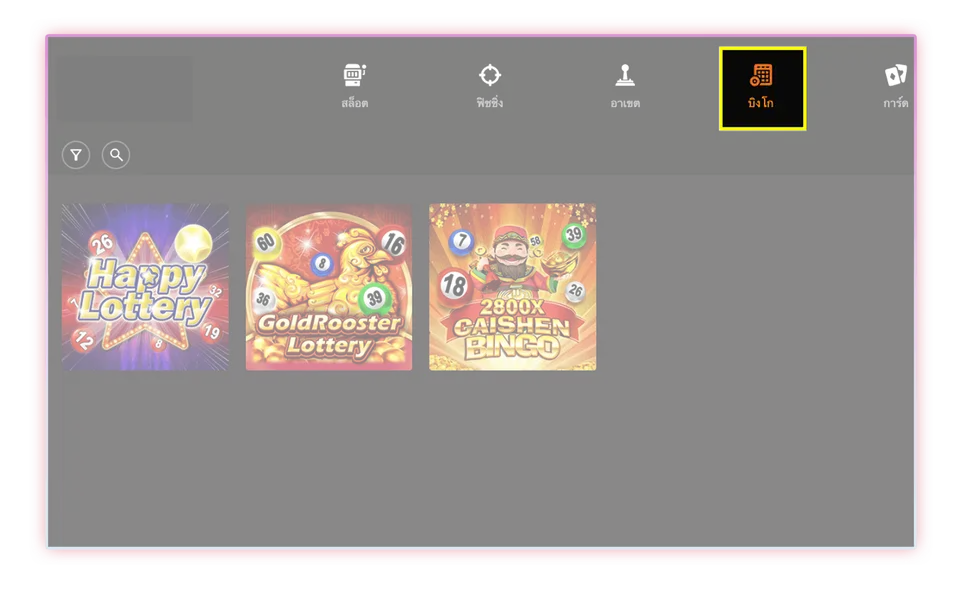Screen dimensions: 953x603
Task: Open the Happy Lottery game
Action: [145, 287]
